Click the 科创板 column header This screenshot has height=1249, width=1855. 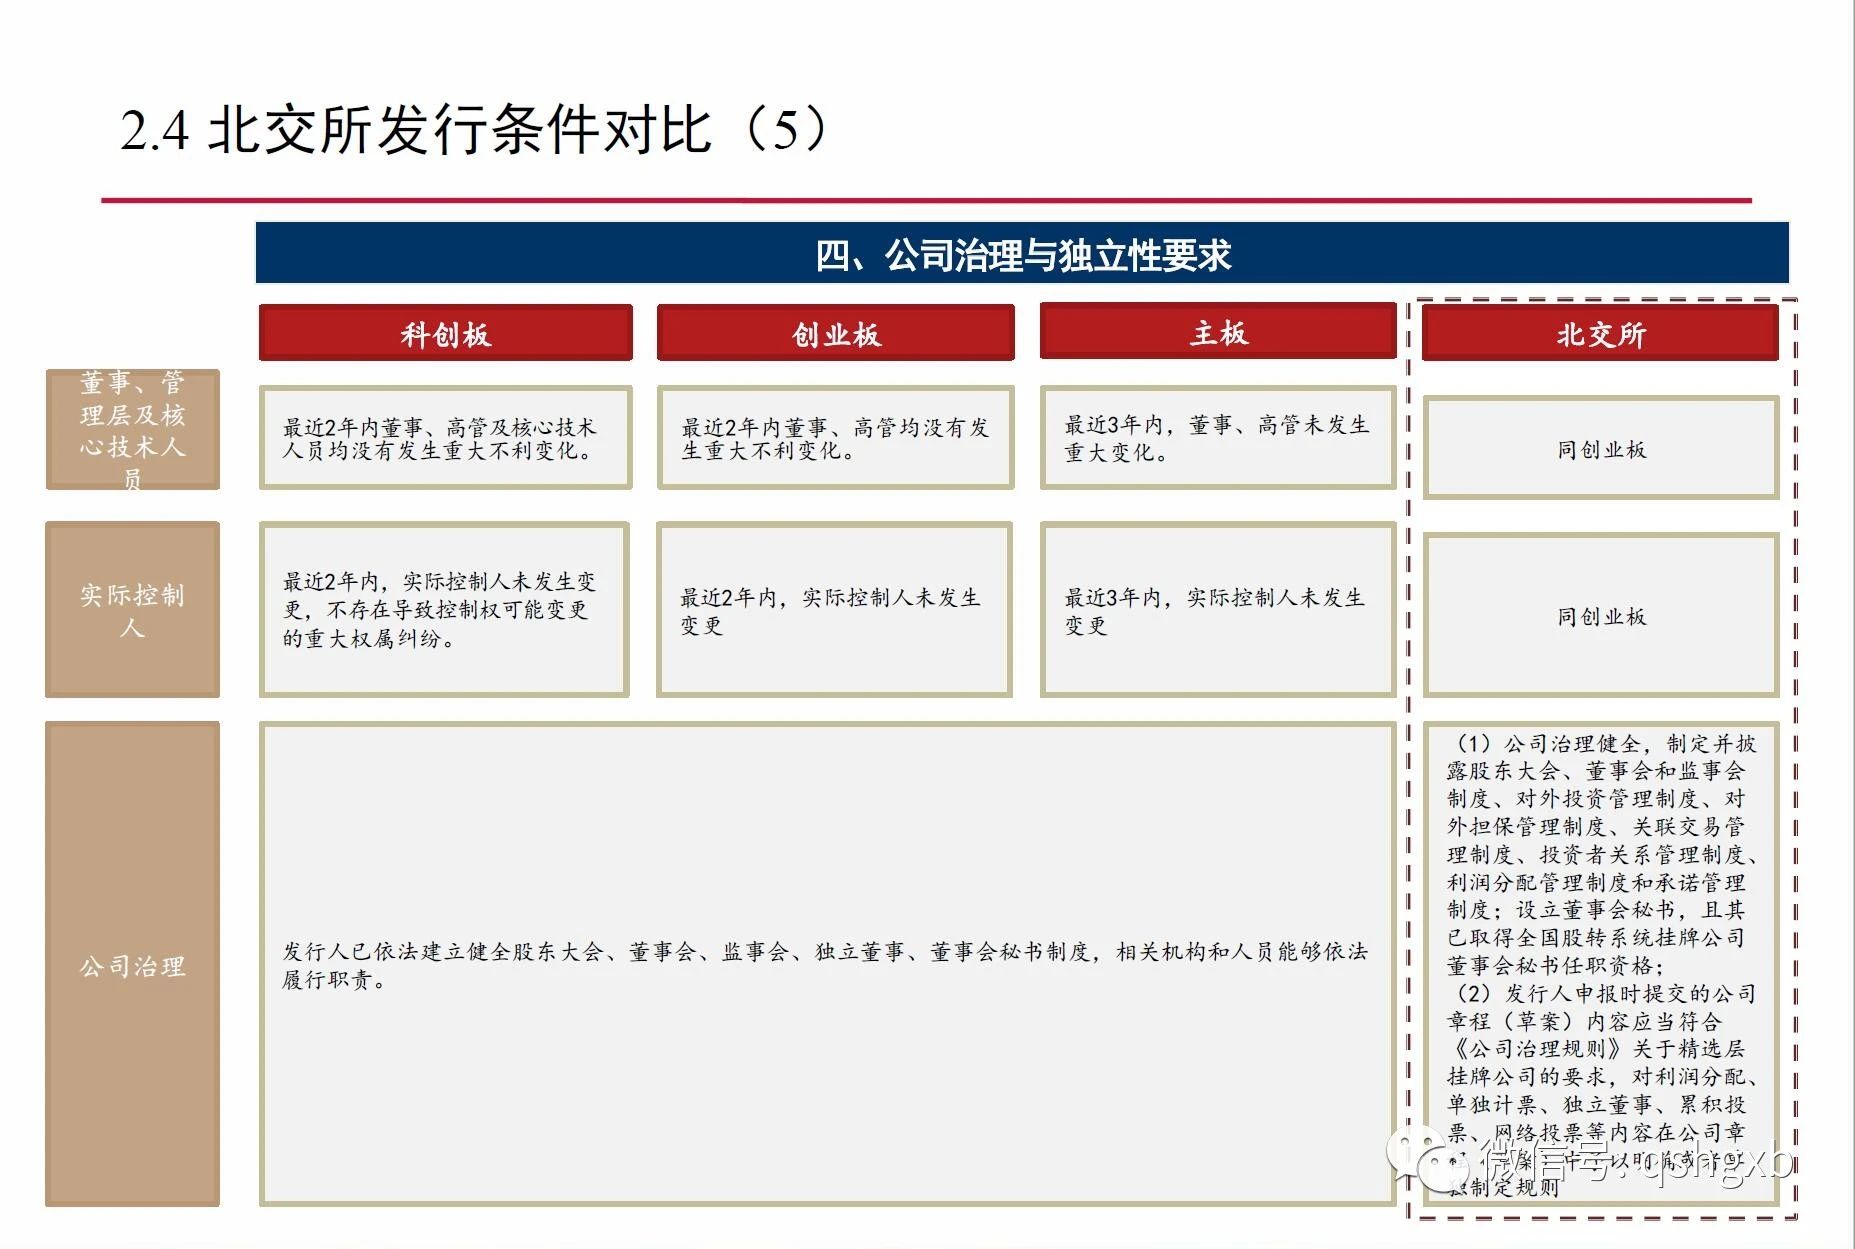click(445, 333)
